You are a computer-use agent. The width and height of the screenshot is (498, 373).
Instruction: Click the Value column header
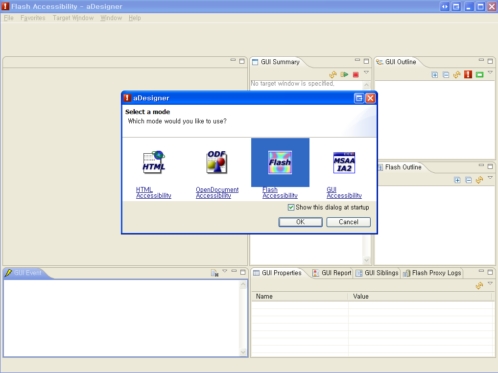coord(420,296)
